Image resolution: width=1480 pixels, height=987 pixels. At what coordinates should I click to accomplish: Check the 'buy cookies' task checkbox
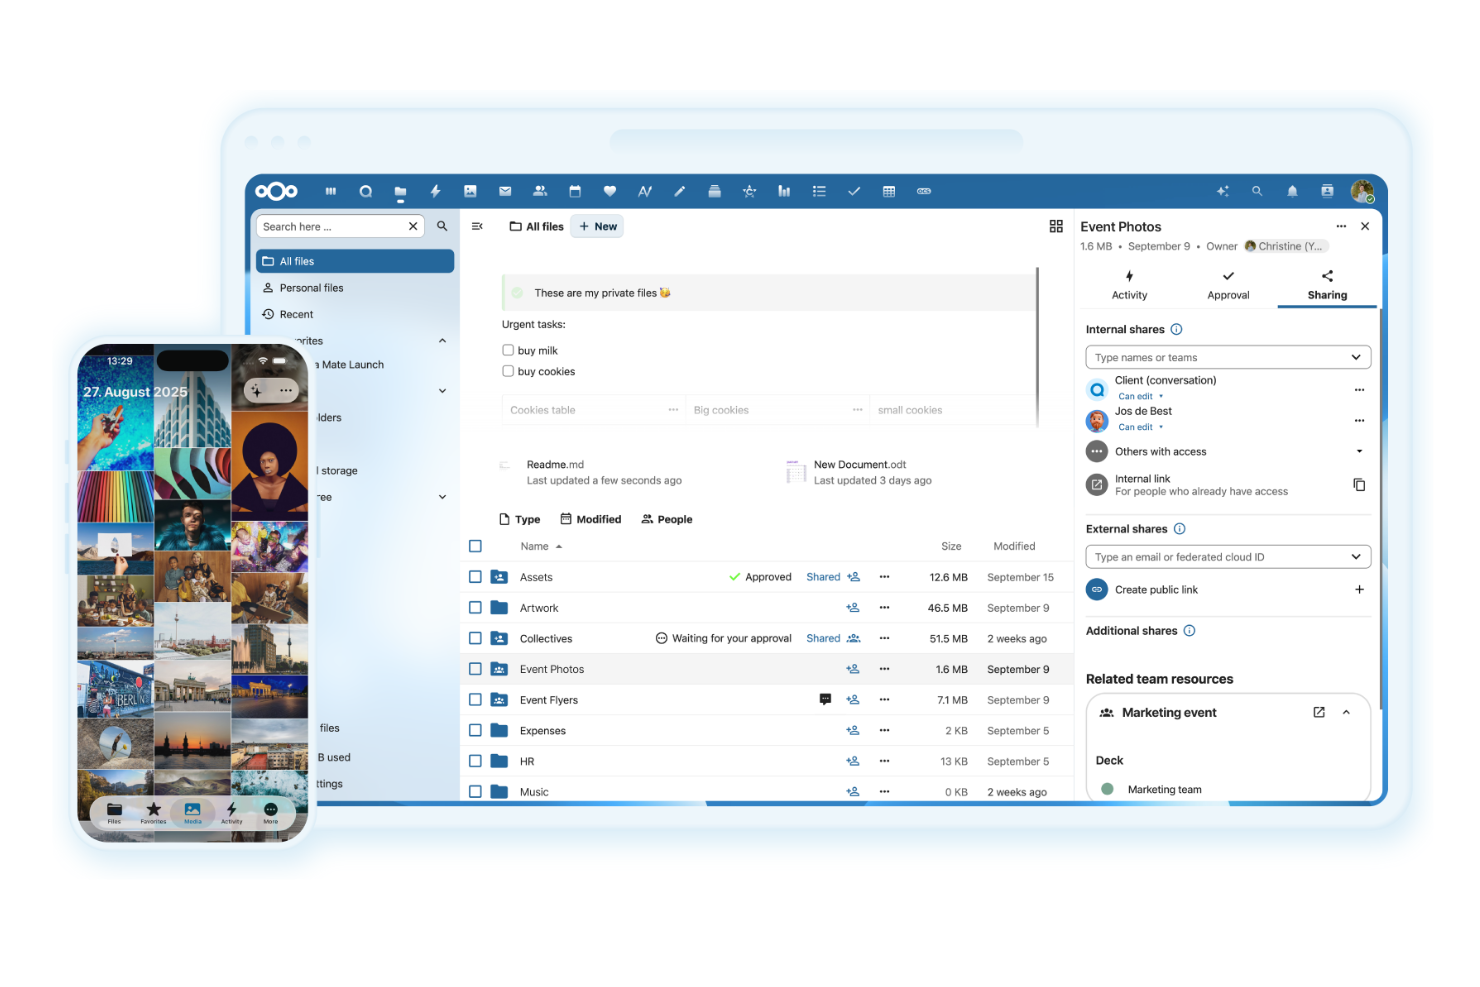pos(508,371)
